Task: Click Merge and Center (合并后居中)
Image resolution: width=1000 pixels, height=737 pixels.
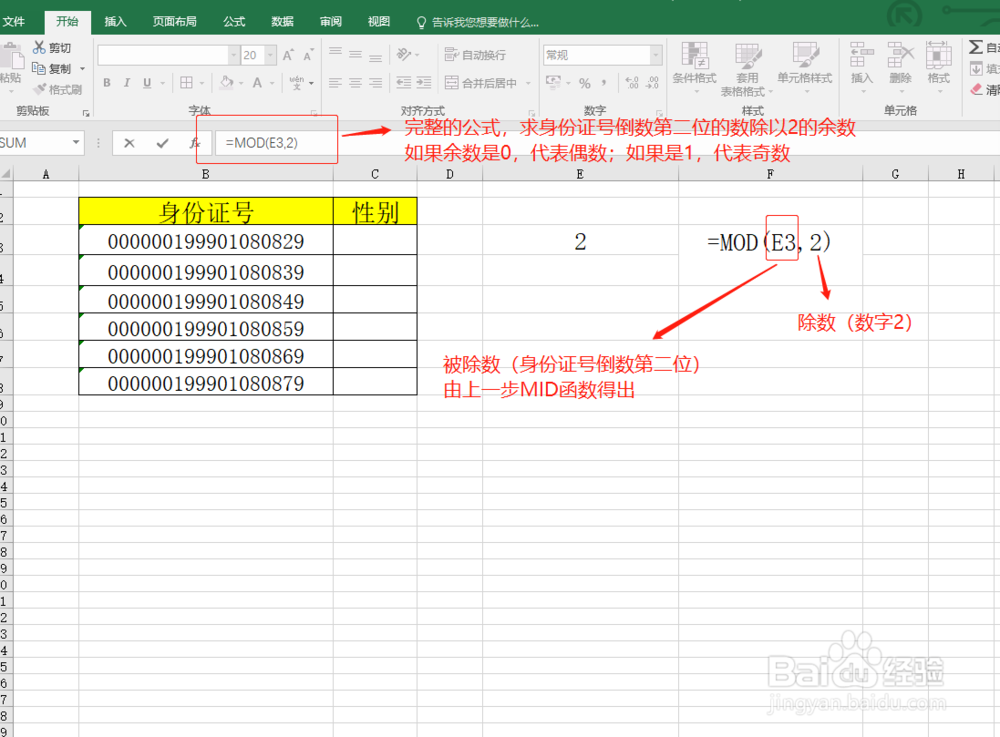Action: pos(481,83)
